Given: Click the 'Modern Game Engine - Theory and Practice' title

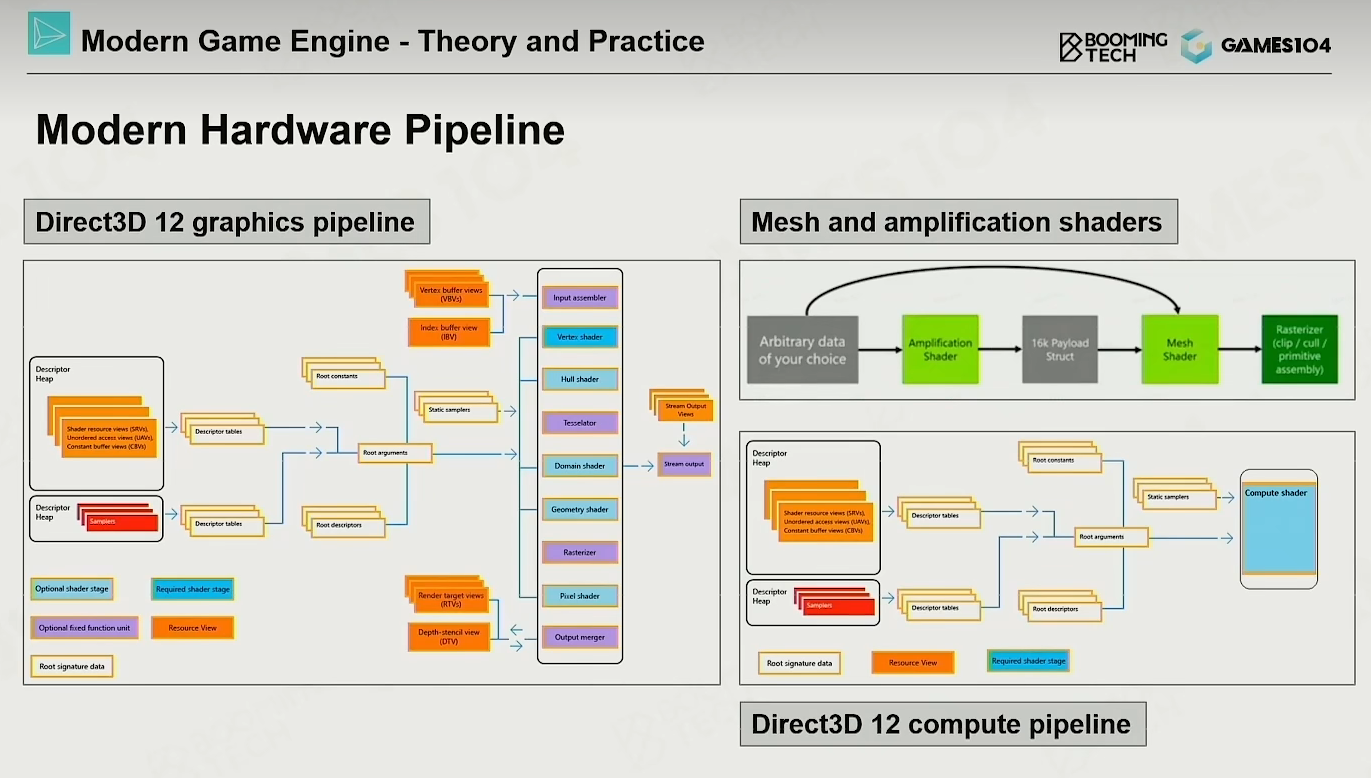Looking at the screenshot, I should [x=392, y=41].
